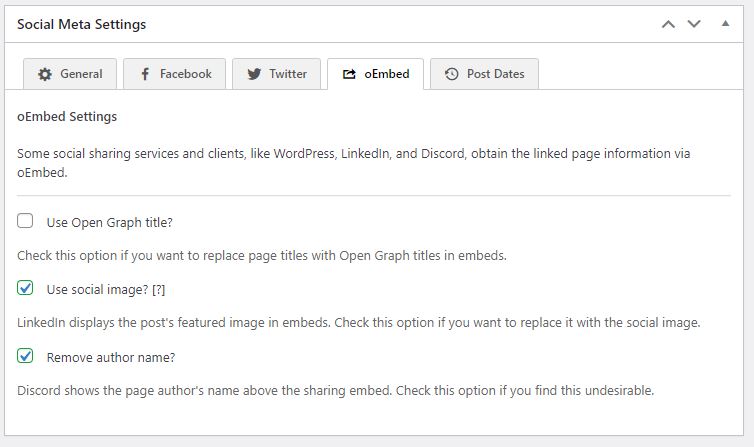Open the [?] help link for social image
This screenshot has height=447, width=754.
pos(157,290)
